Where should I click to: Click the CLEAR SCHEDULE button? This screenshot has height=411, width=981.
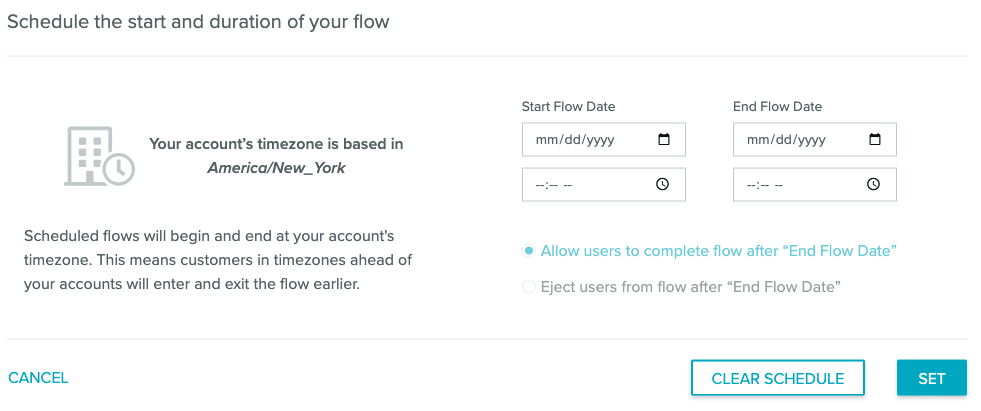click(x=777, y=378)
